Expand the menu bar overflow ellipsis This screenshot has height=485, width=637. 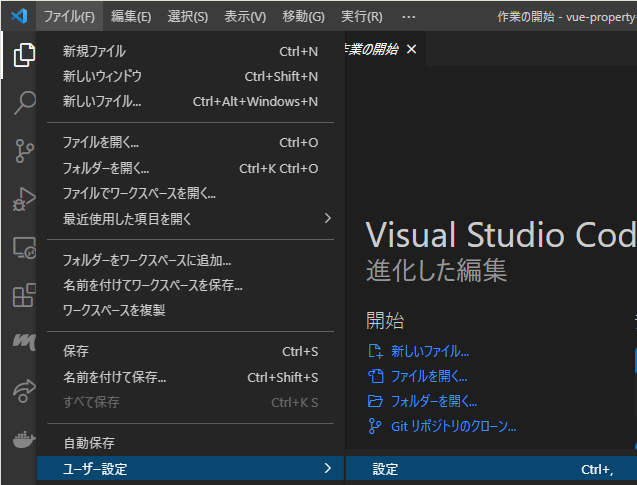click(408, 17)
